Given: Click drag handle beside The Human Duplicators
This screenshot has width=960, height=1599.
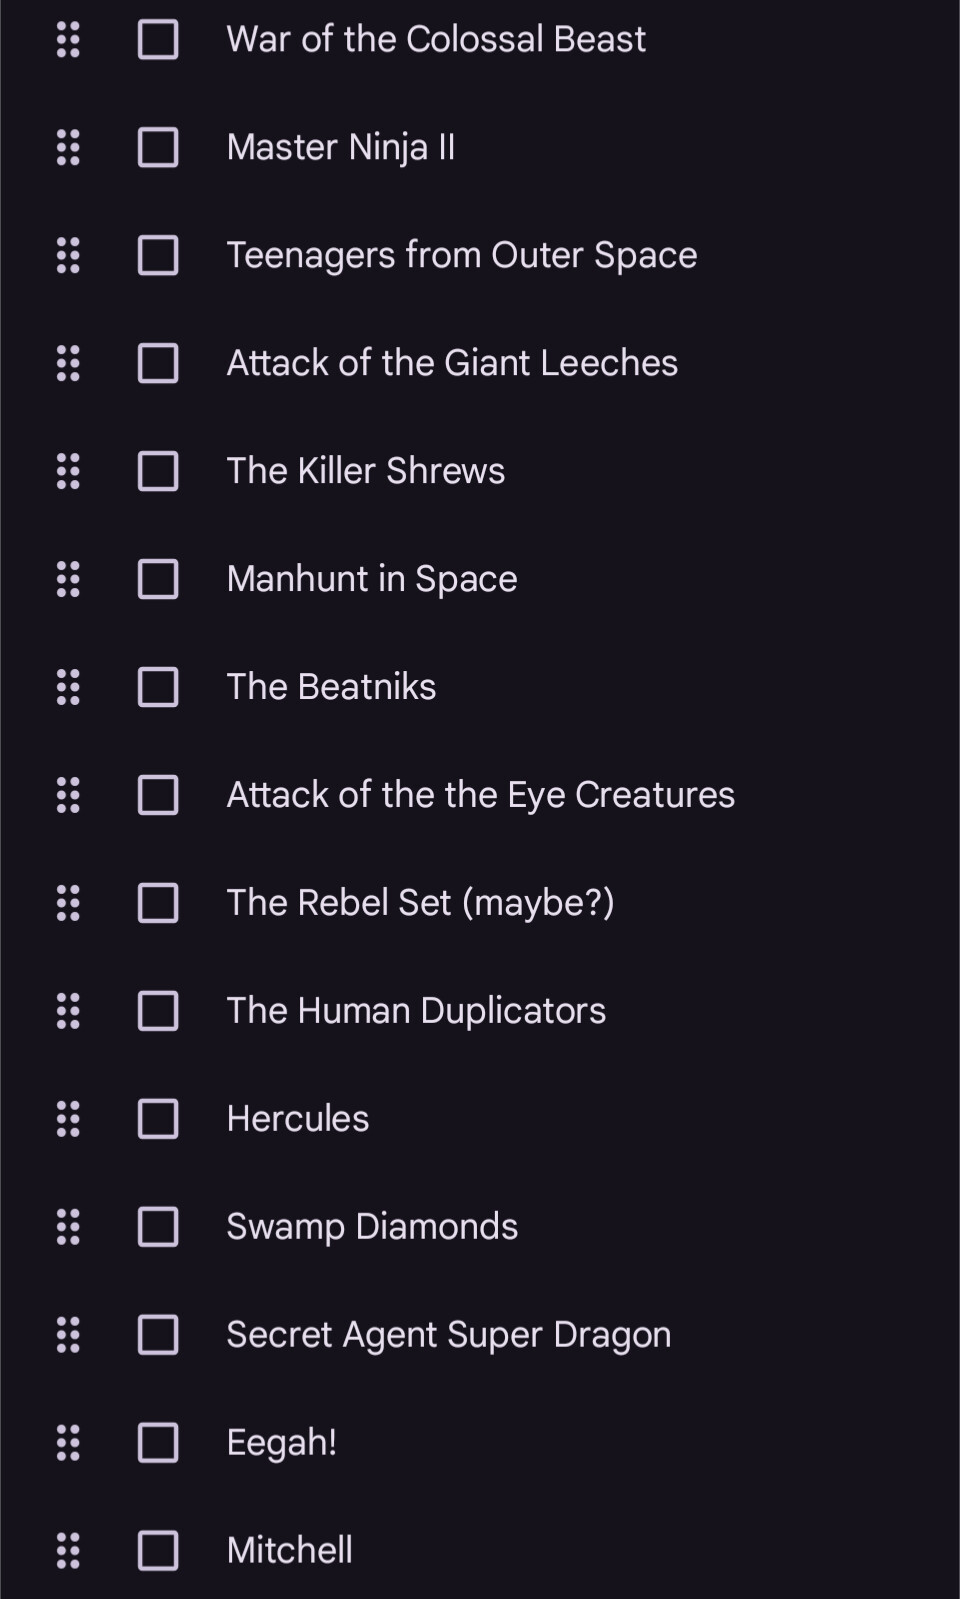Looking at the screenshot, I should click(x=68, y=1012).
